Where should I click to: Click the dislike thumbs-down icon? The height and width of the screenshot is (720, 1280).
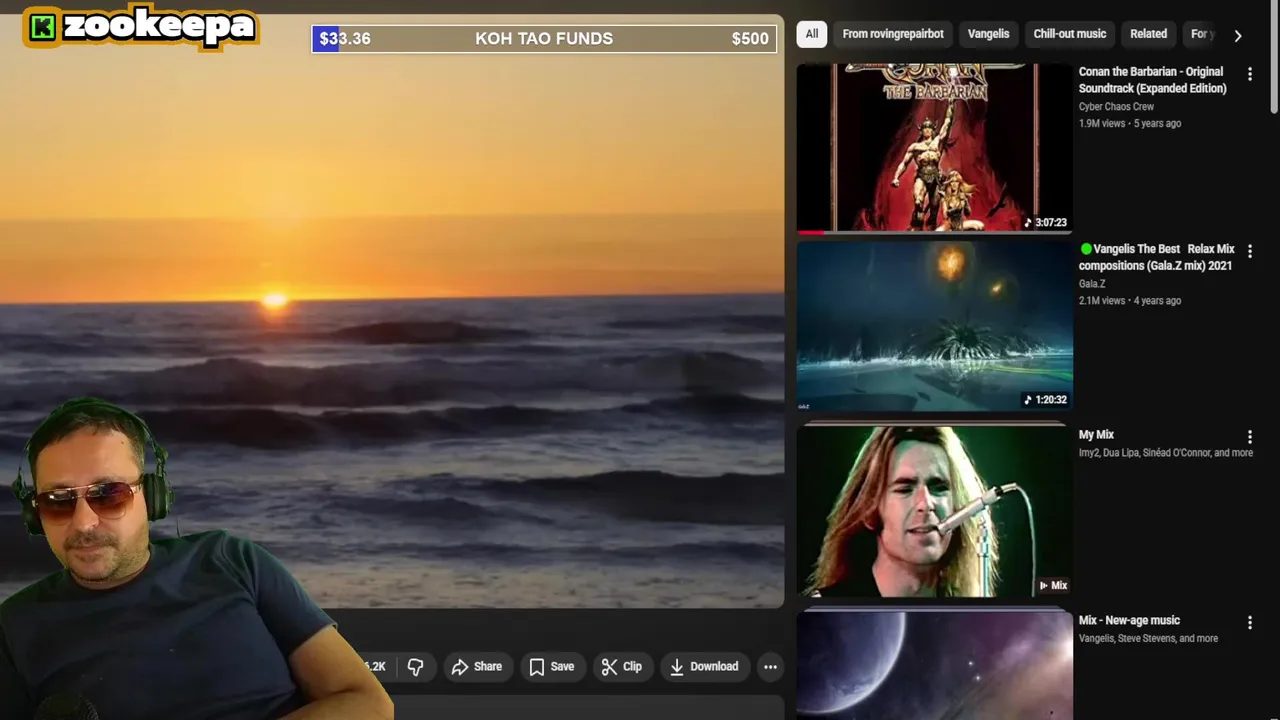click(415, 667)
